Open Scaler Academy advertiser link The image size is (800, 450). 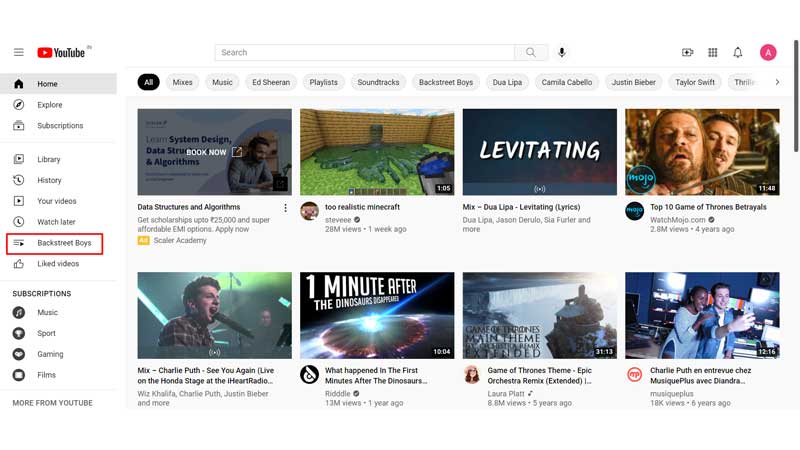click(x=180, y=240)
